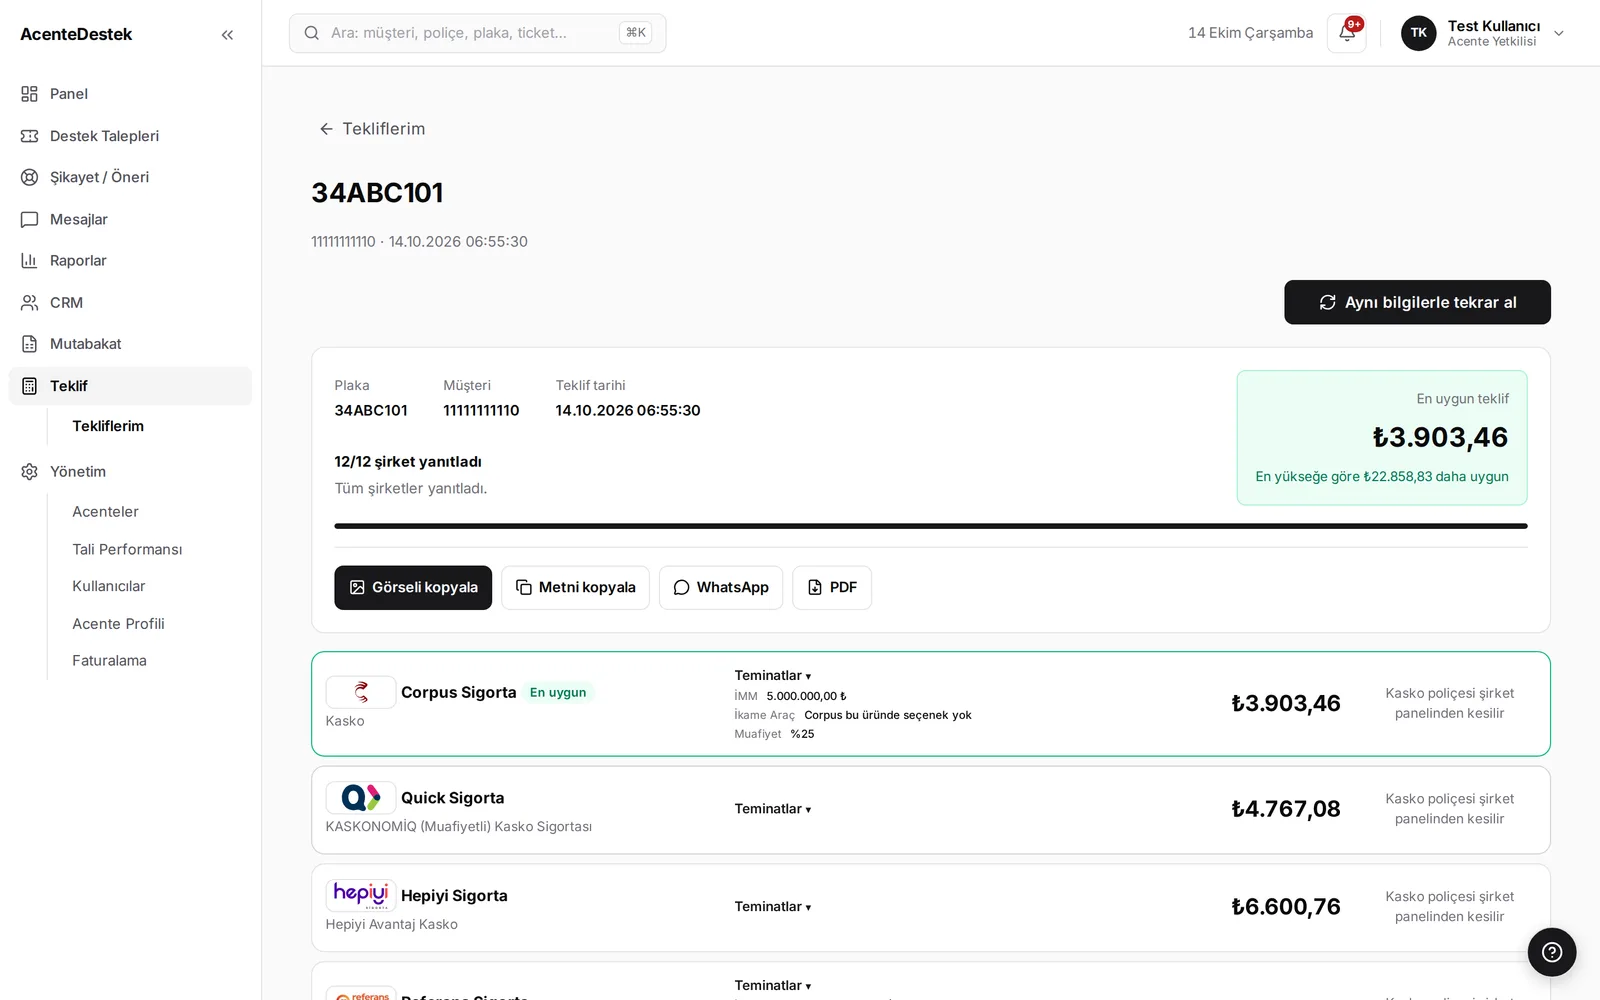Expand Teminatlar for Hepiyi Sigorta
Image resolution: width=1600 pixels, height=1000 pixels.
coord(773,907)
